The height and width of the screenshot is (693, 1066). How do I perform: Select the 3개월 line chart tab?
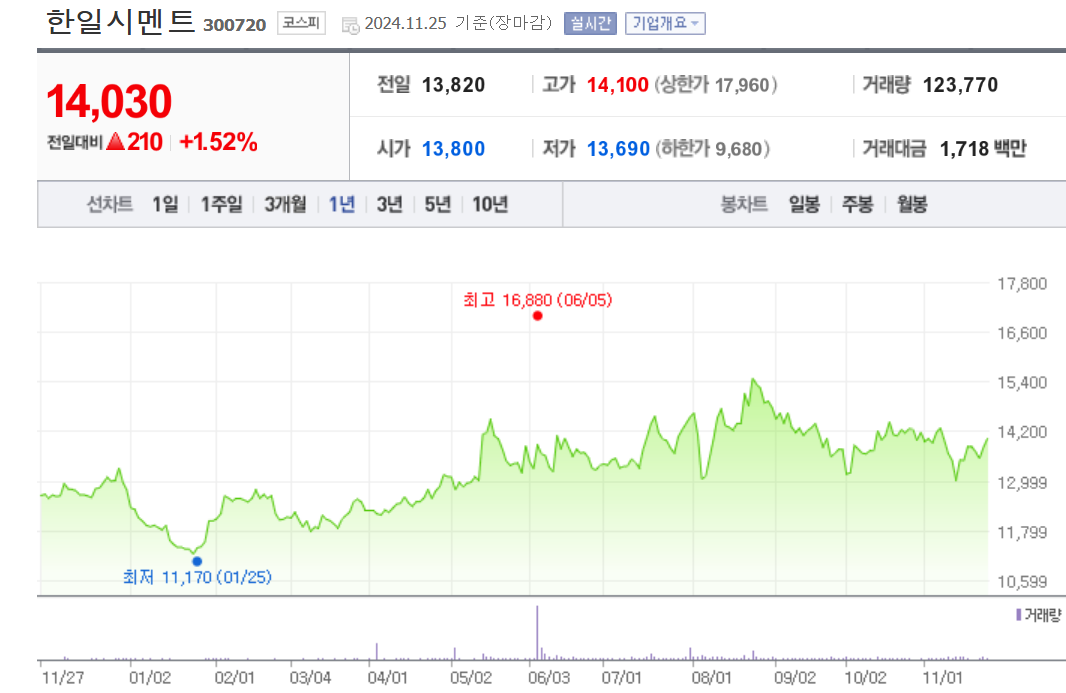(x=285, y=204)
